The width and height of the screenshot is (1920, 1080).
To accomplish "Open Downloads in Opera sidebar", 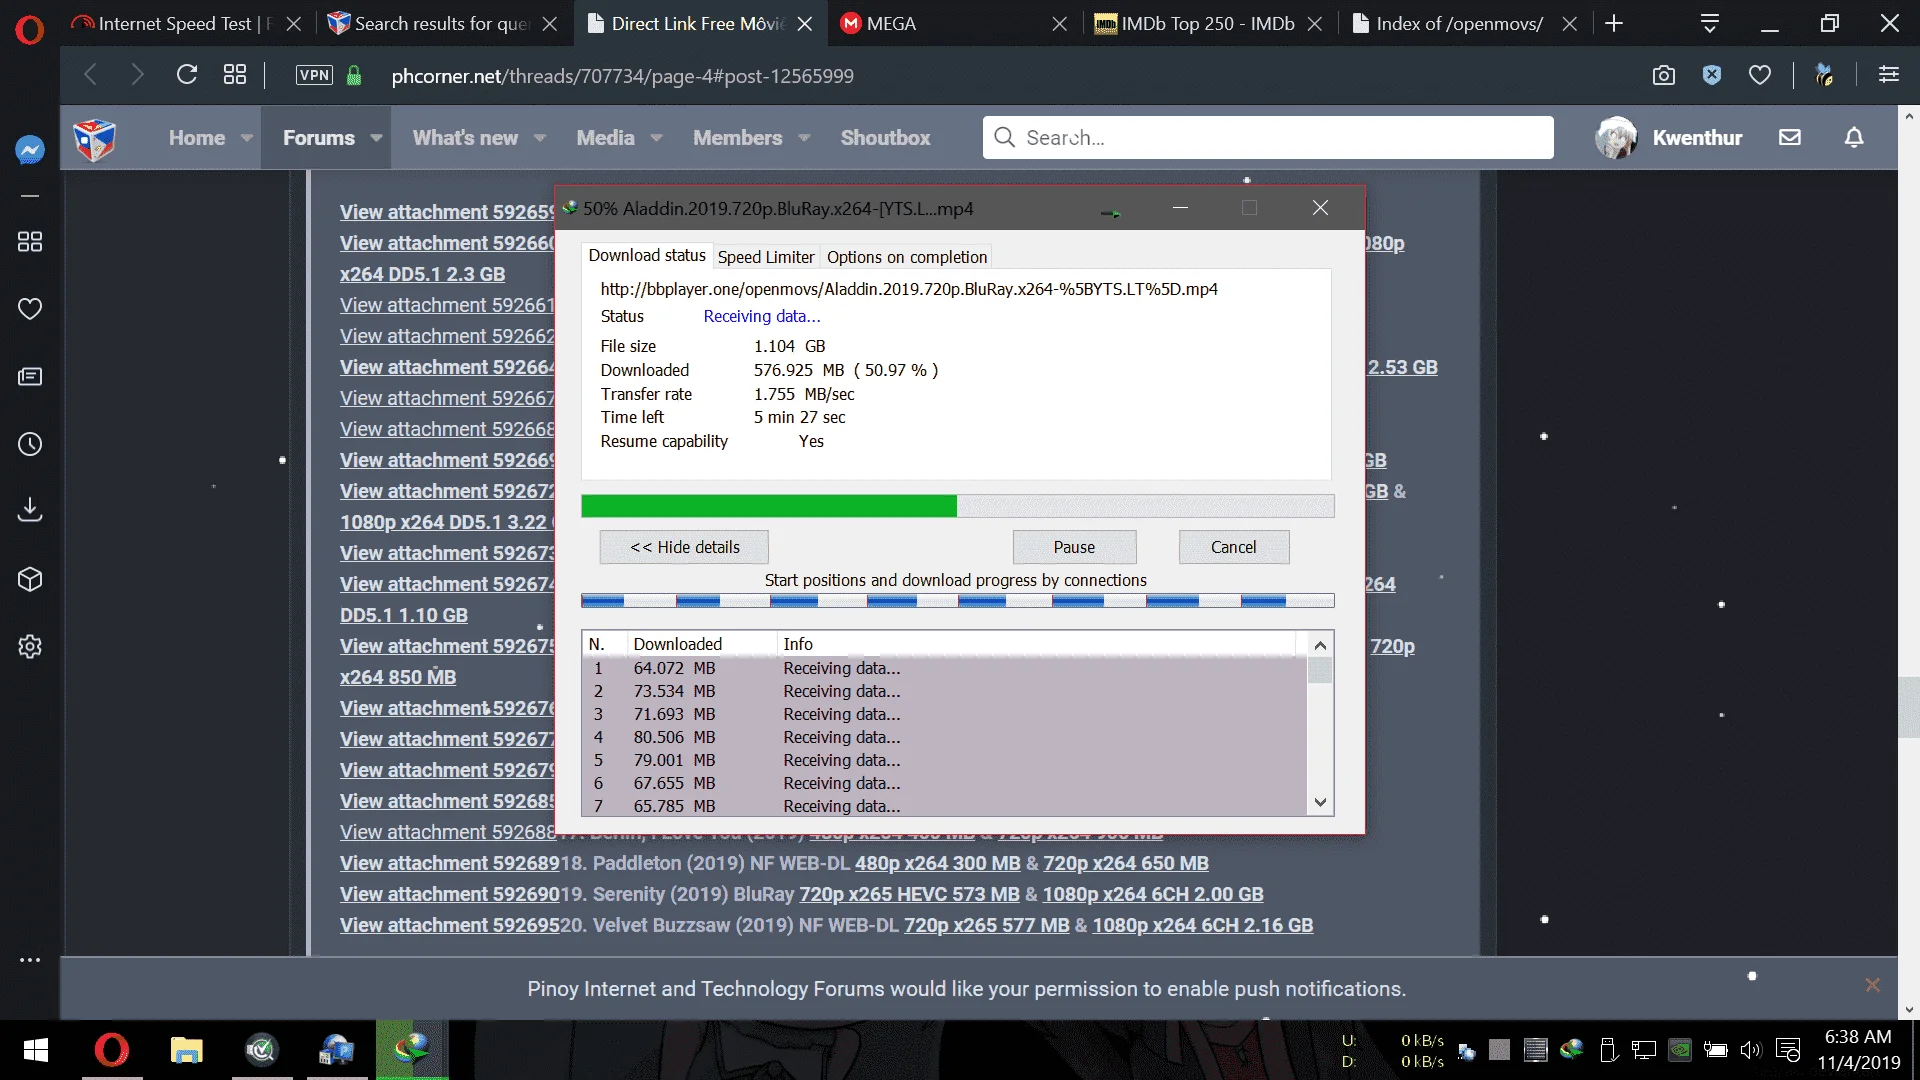I will click(x=30, y=510).
